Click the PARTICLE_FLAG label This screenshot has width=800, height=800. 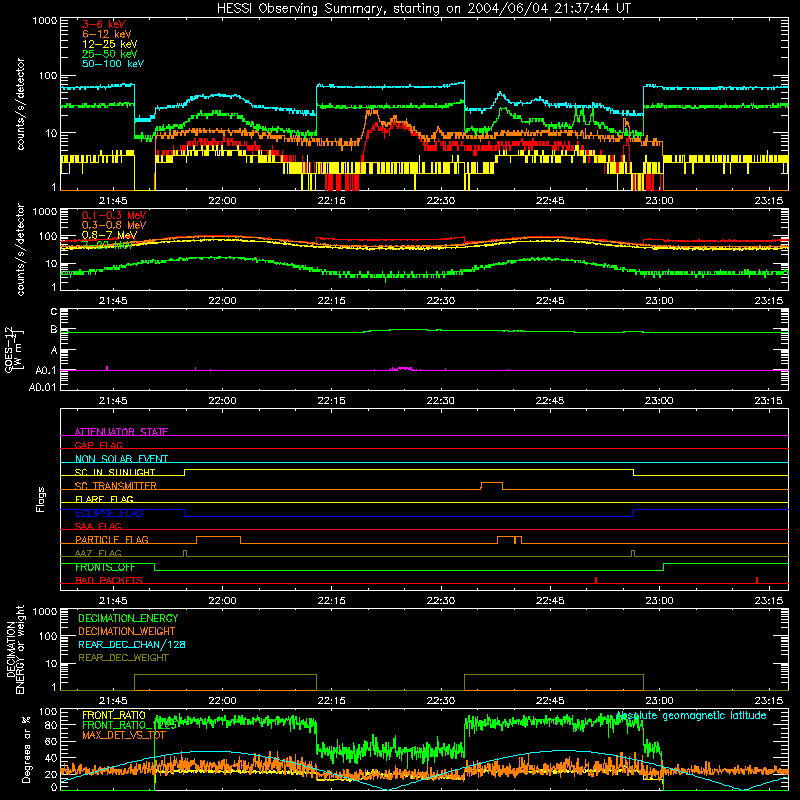click(x=112, y=540)
